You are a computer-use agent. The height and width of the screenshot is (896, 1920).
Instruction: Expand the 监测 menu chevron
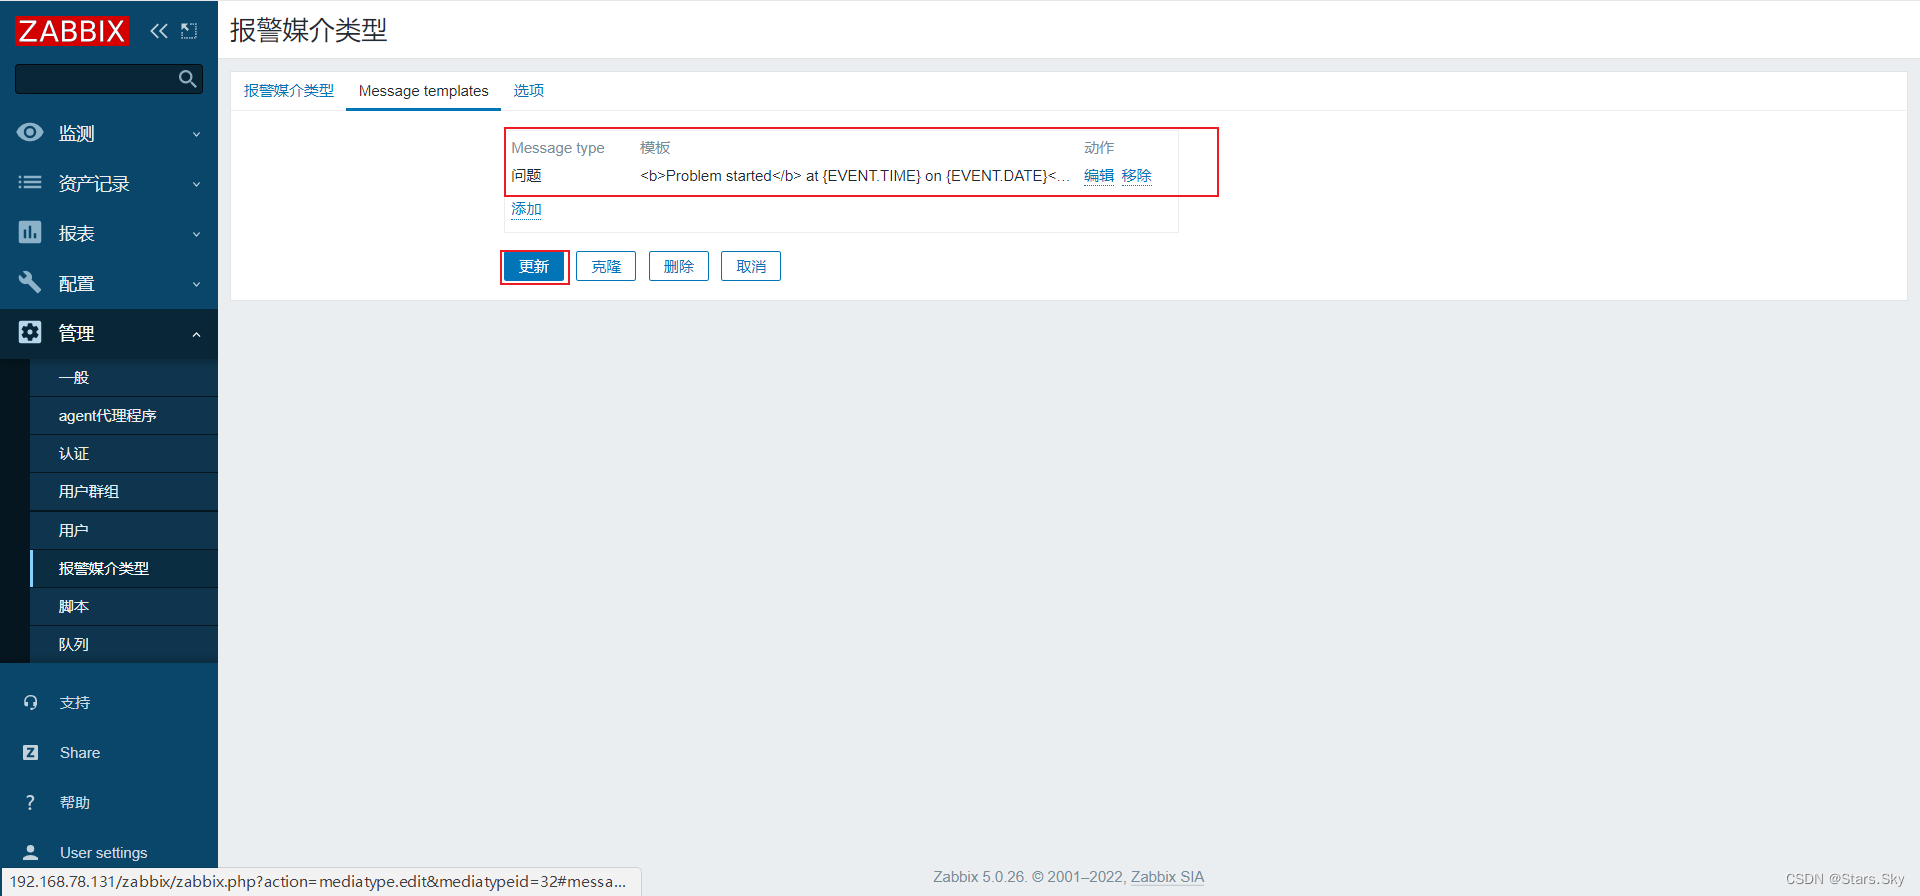click(196, 134)
